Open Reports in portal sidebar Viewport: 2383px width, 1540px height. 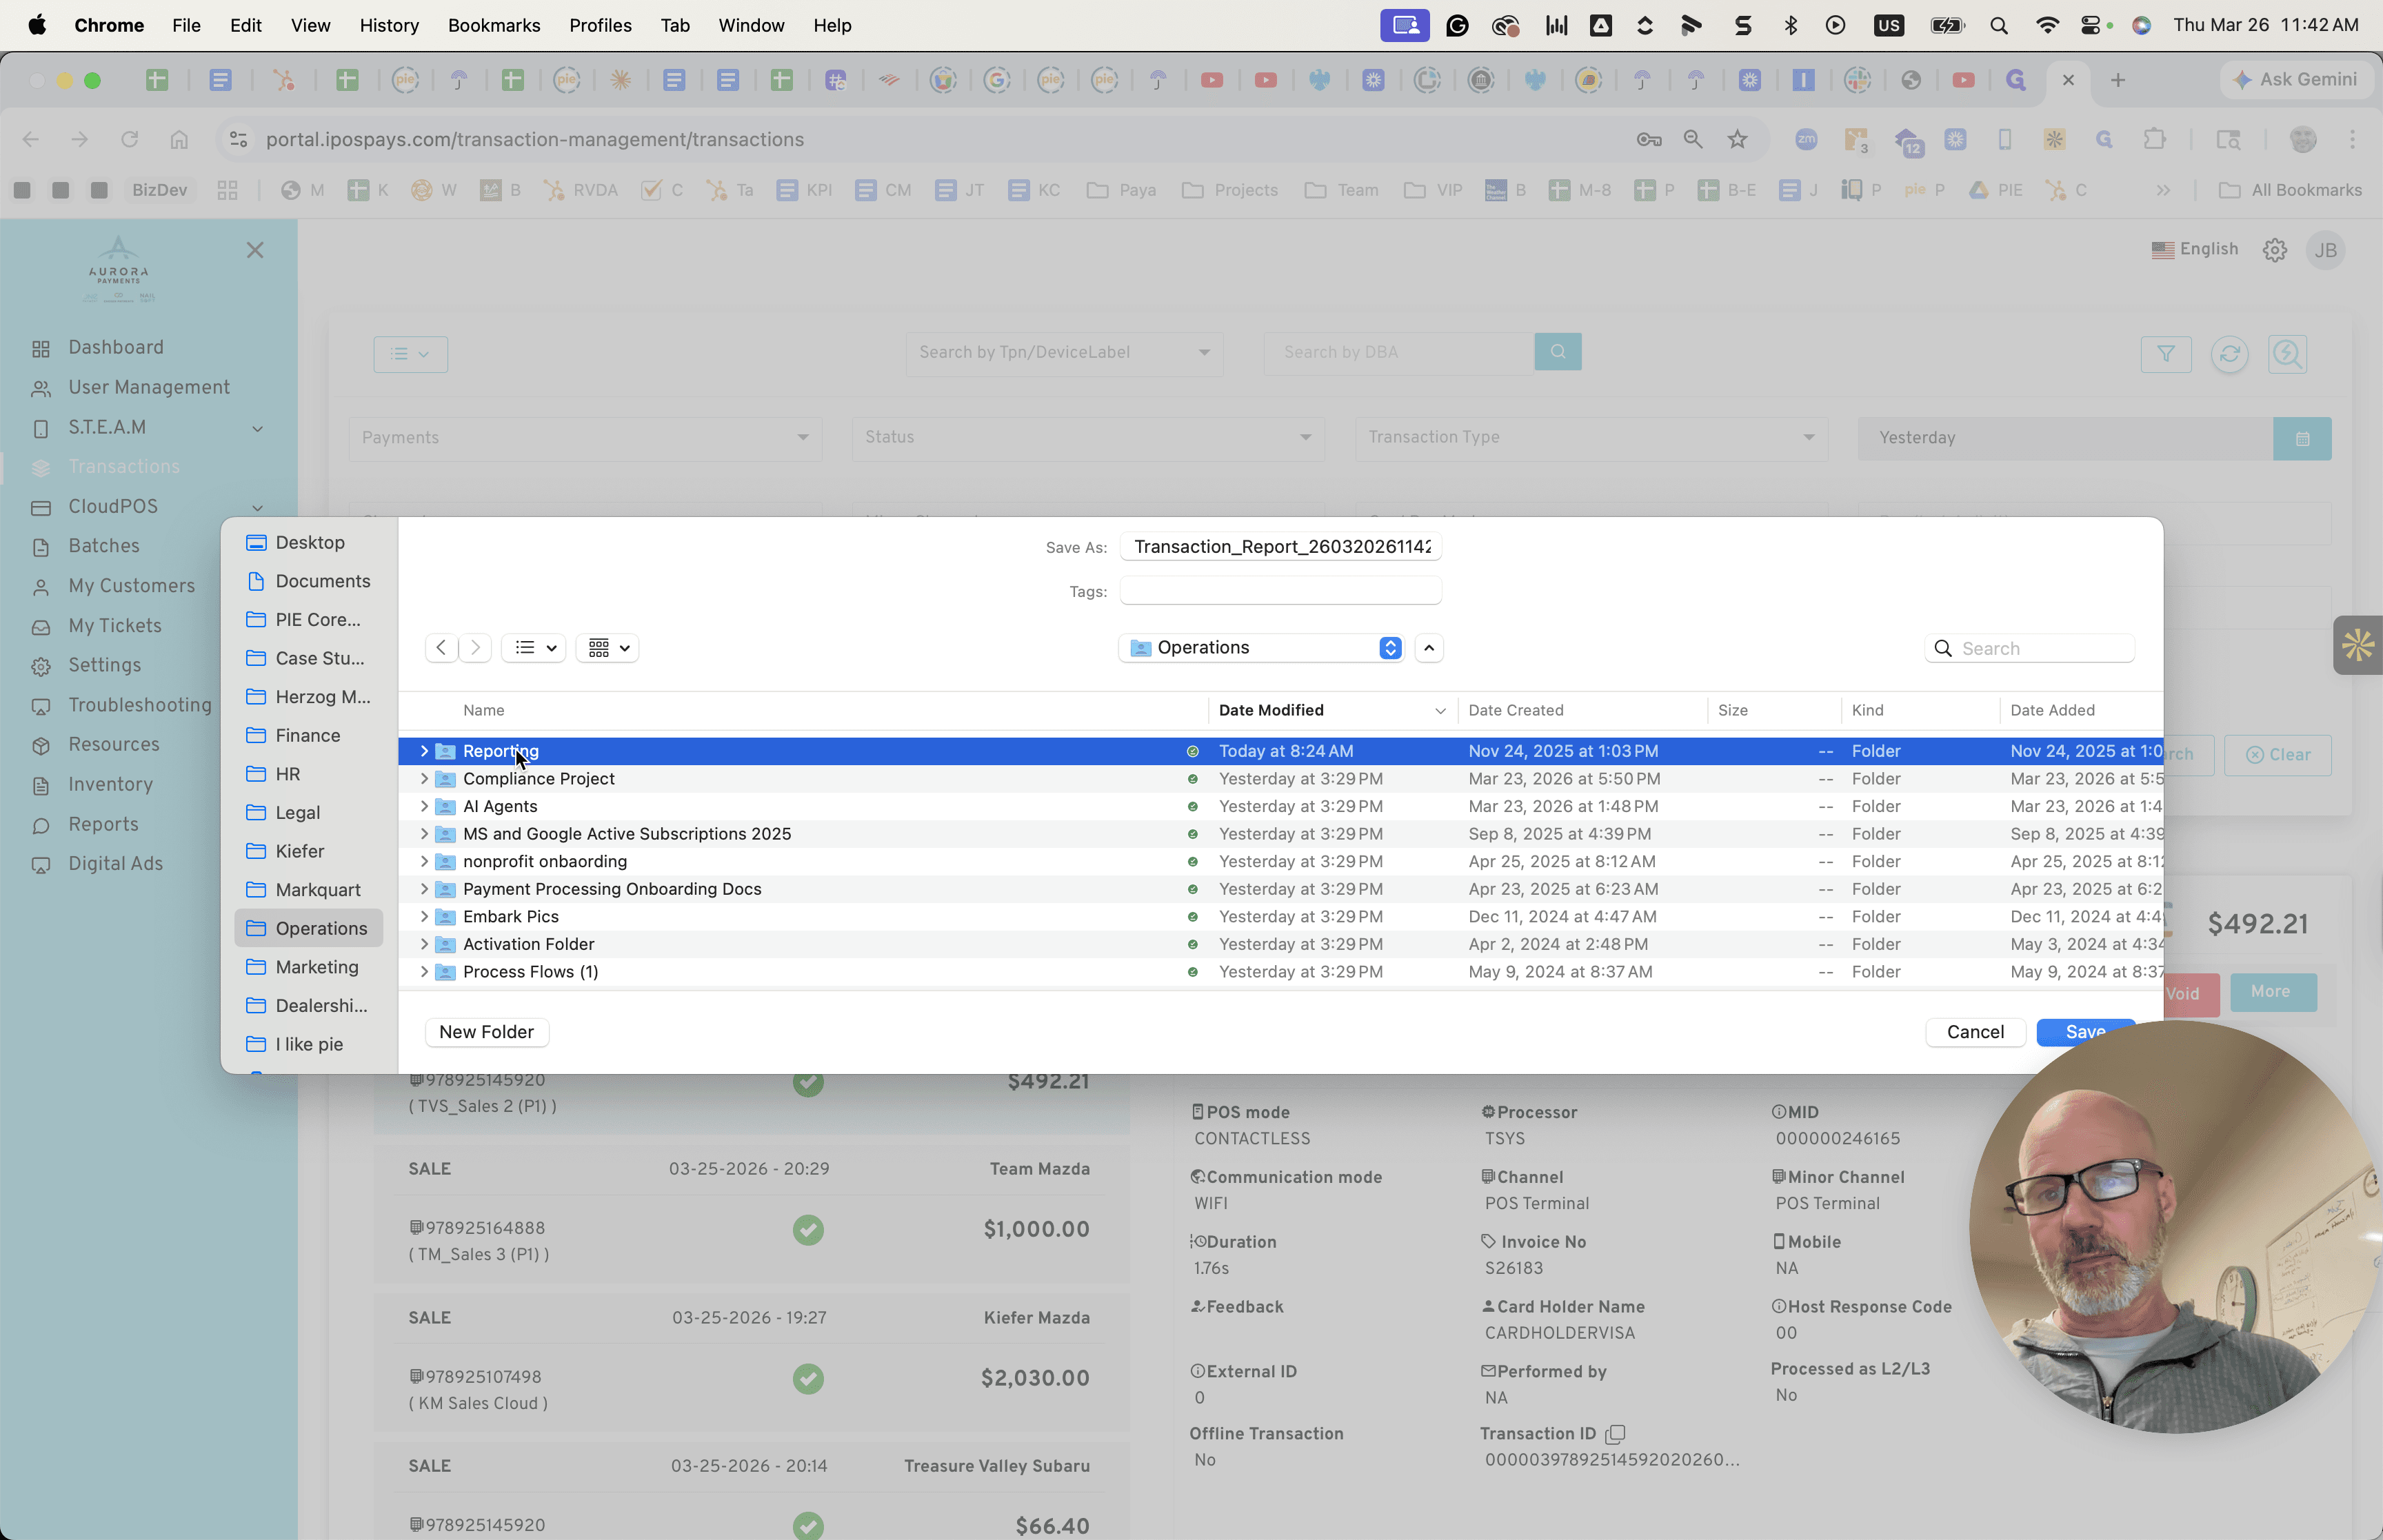tap(103, 824)
